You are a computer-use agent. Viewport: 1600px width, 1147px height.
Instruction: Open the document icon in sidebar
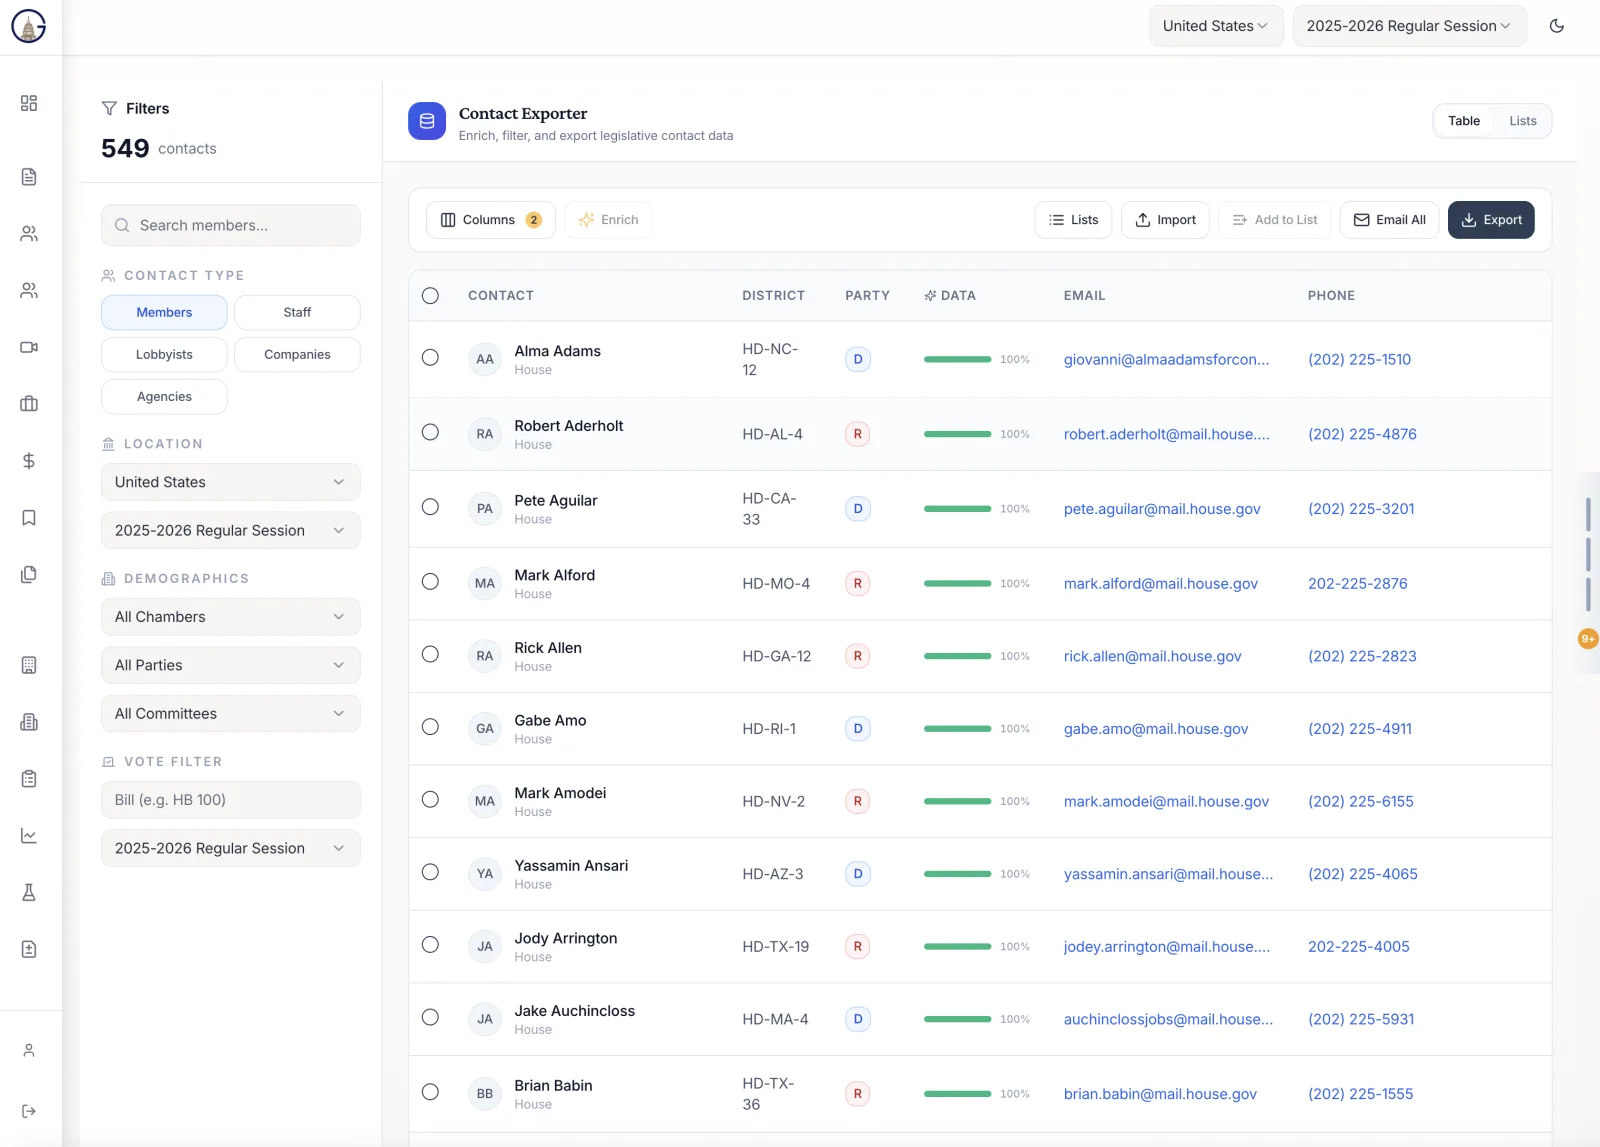coord(29,177)
